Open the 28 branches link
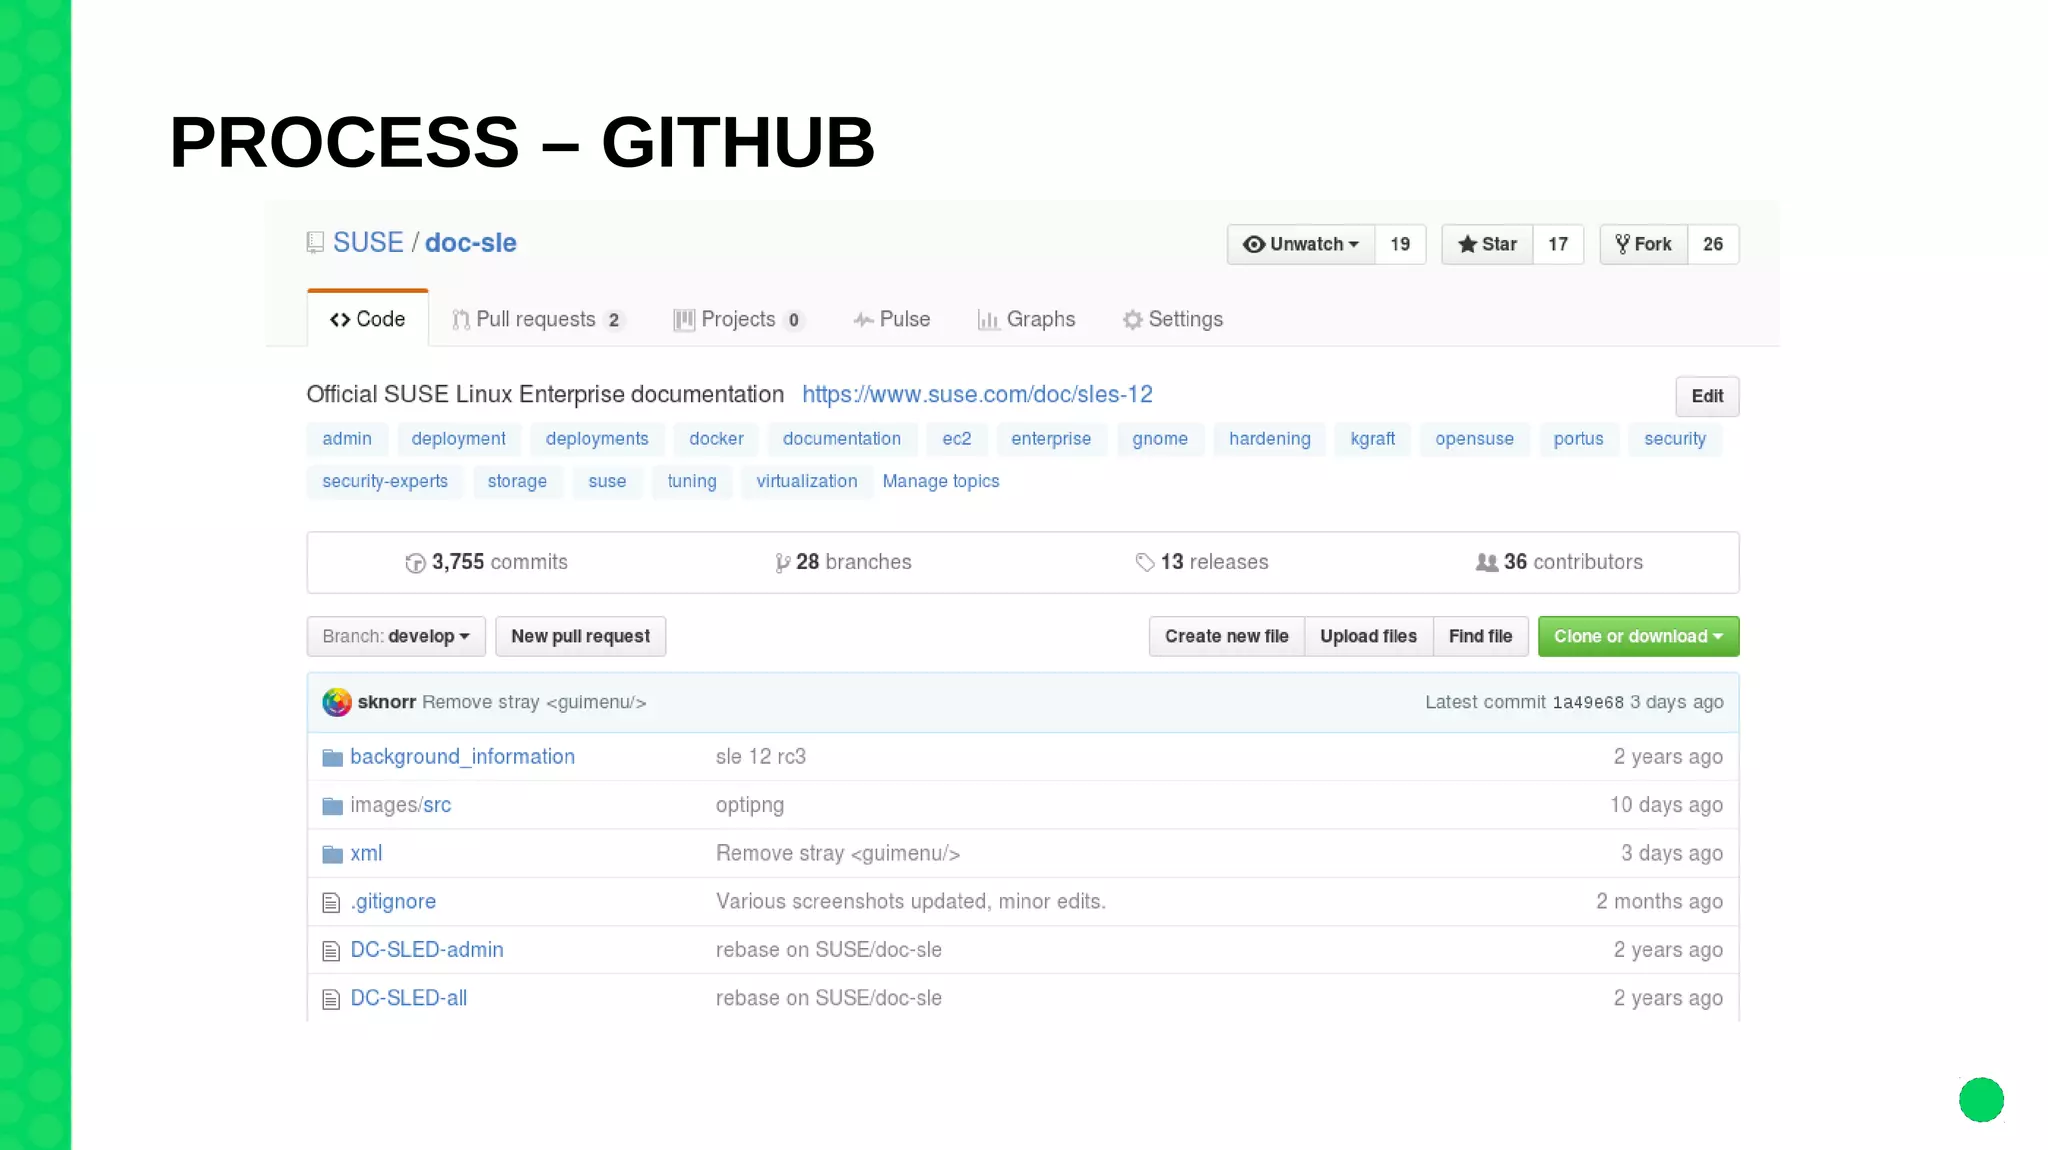This screenshot has width=2048, height=1150. (843, 562)
